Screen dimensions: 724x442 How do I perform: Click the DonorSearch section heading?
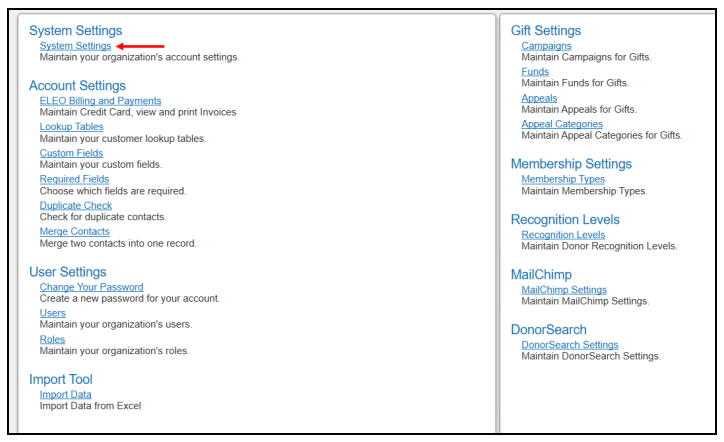point(549,329)
